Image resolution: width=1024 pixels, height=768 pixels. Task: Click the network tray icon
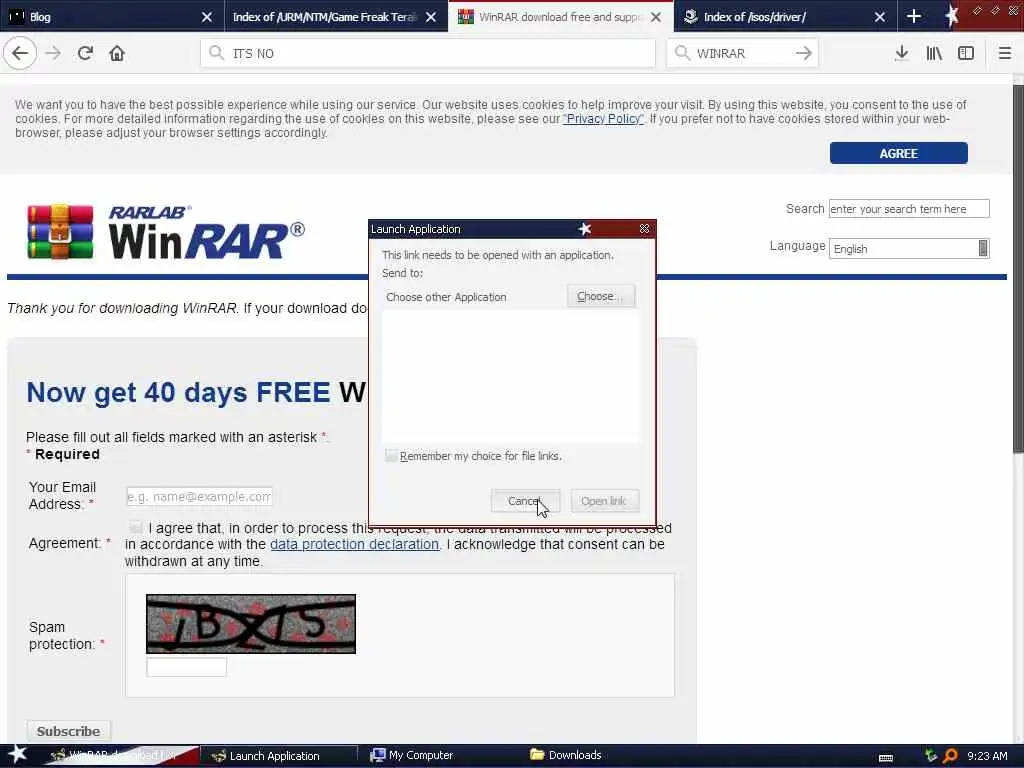[930, 756]
